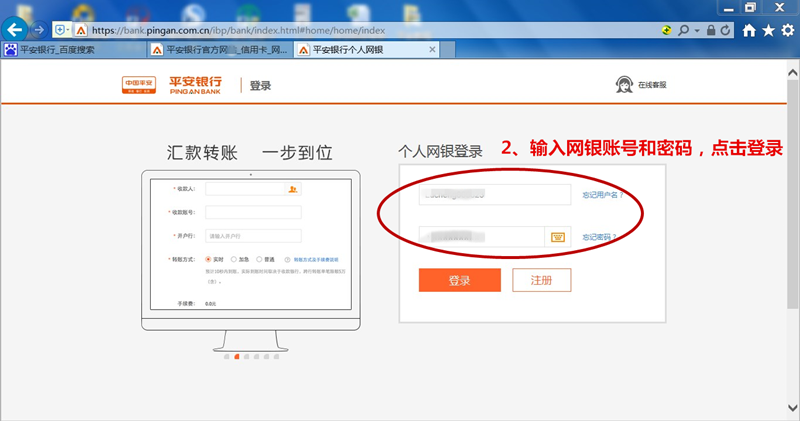Click the page scrollbar up arrow
800x421 pixels.
click(x=793, y=73)
